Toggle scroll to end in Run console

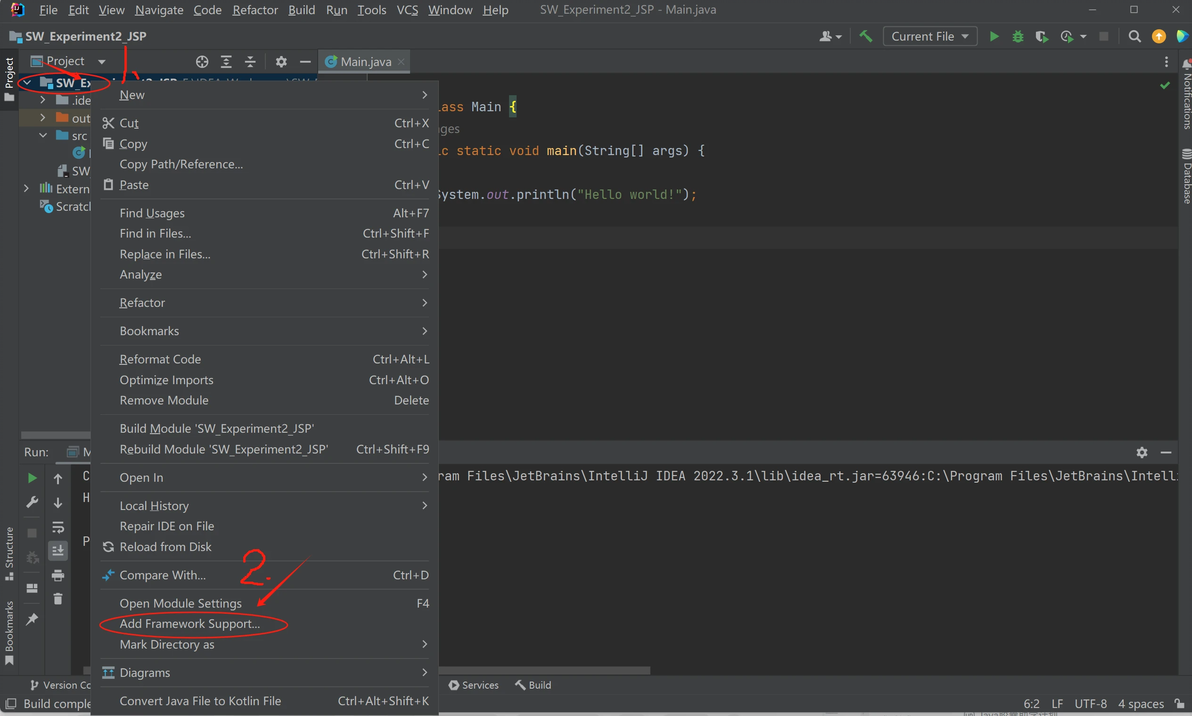58,551
